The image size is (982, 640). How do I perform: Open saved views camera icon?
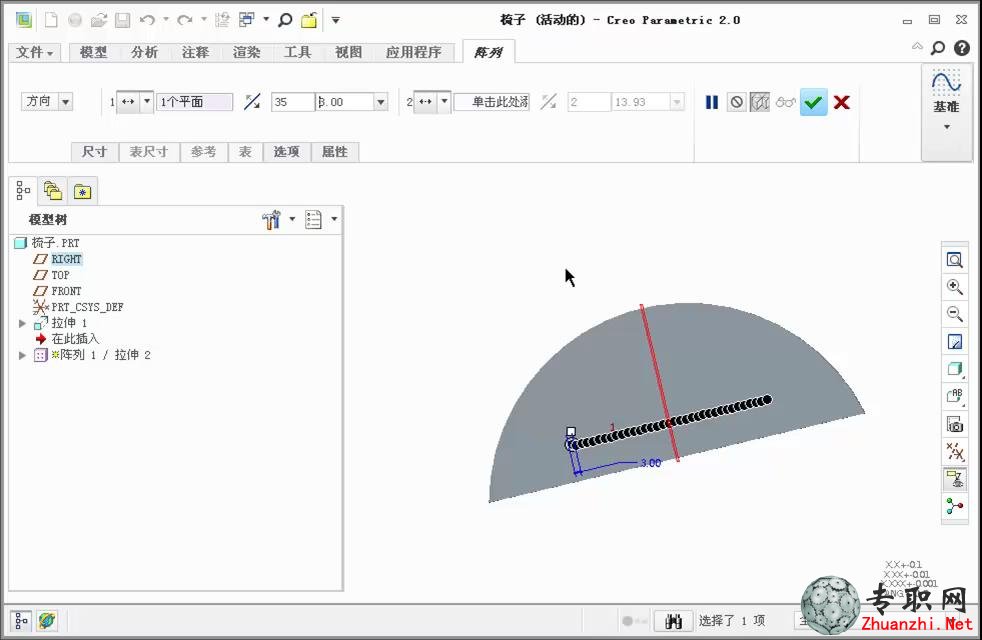[954, 424]
